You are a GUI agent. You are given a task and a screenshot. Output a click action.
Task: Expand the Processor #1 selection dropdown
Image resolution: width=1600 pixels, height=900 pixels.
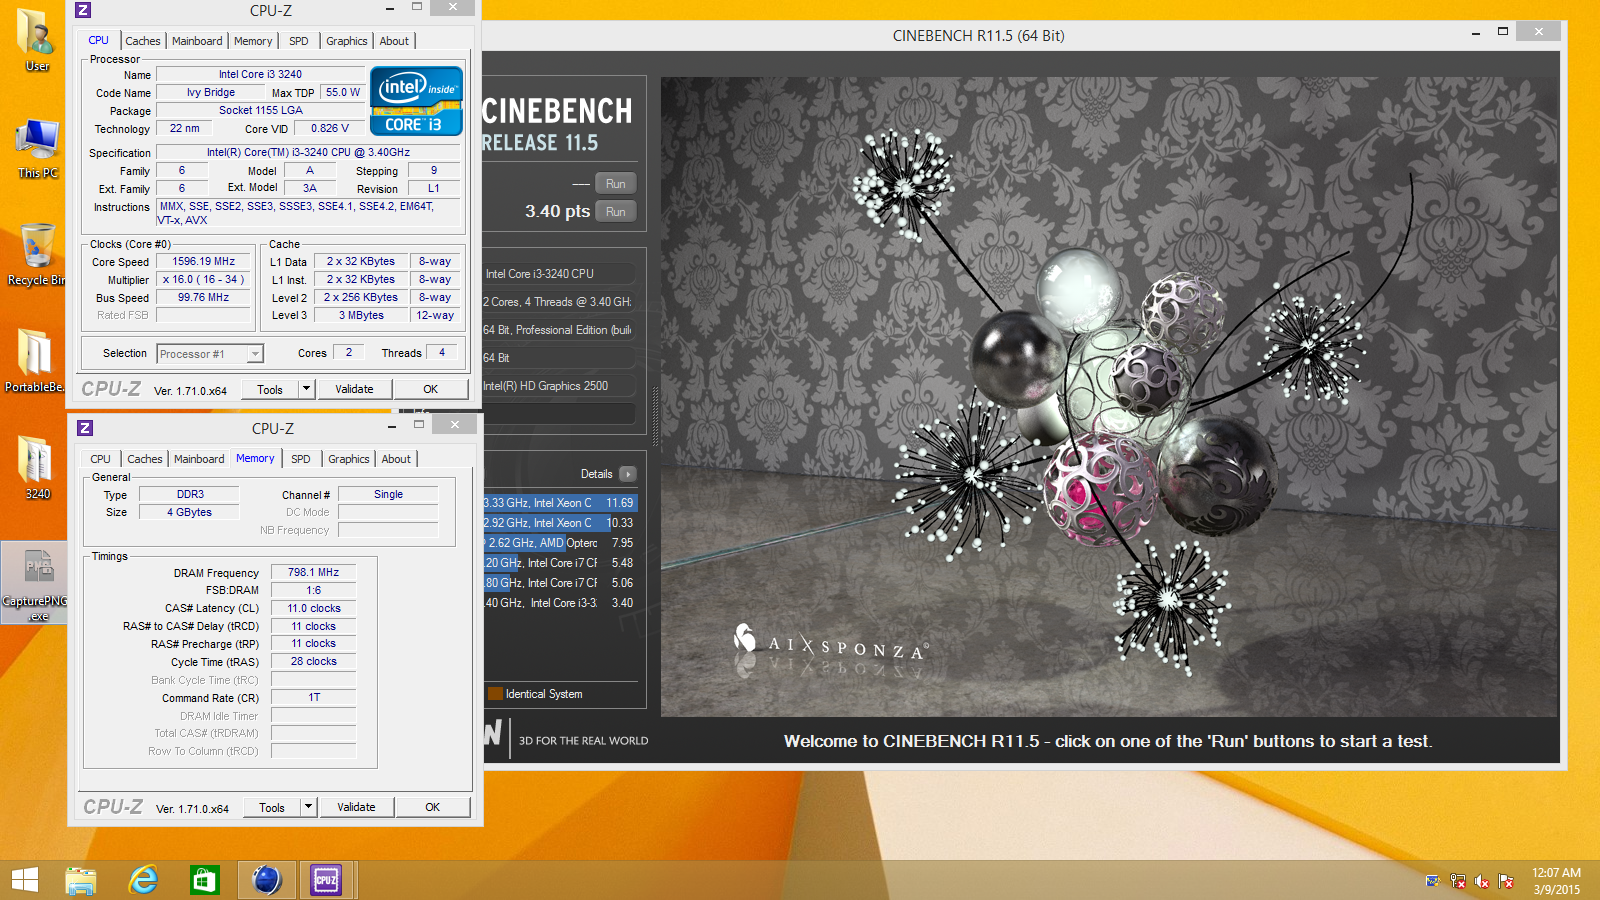tap(256, 354)
